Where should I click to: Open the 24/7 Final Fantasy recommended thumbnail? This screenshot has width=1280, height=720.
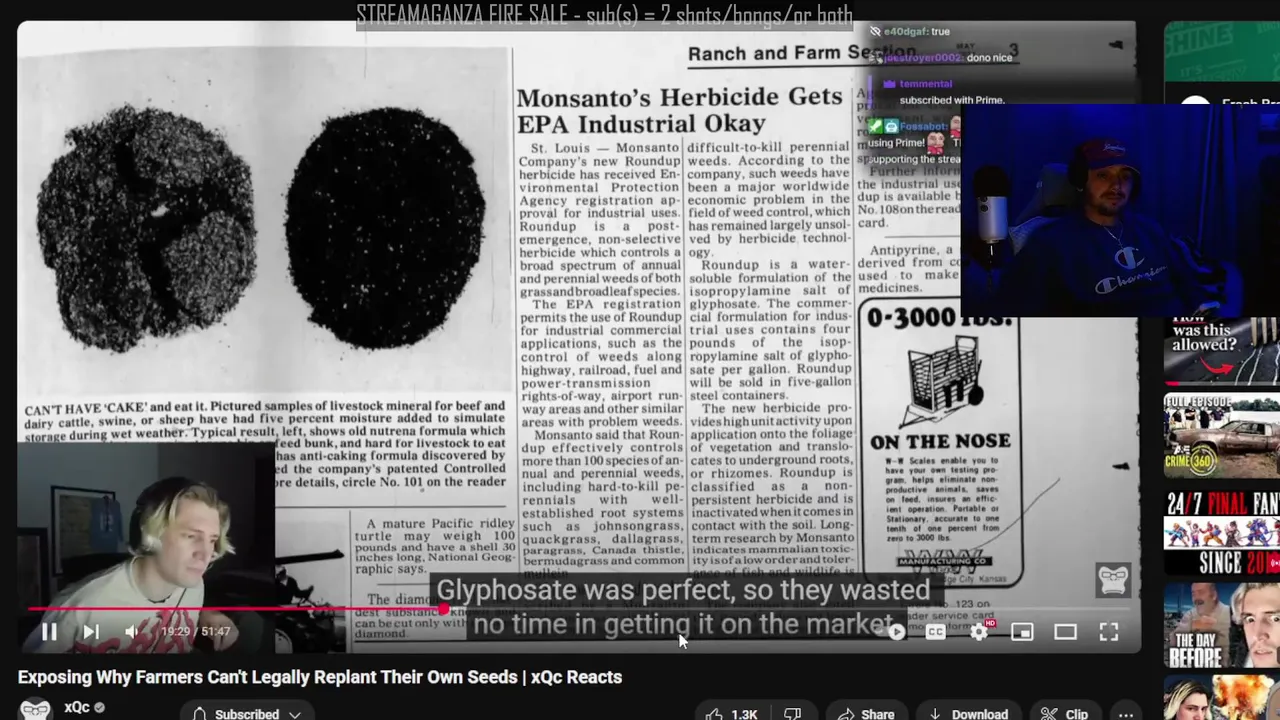(x=1221, y=532)
